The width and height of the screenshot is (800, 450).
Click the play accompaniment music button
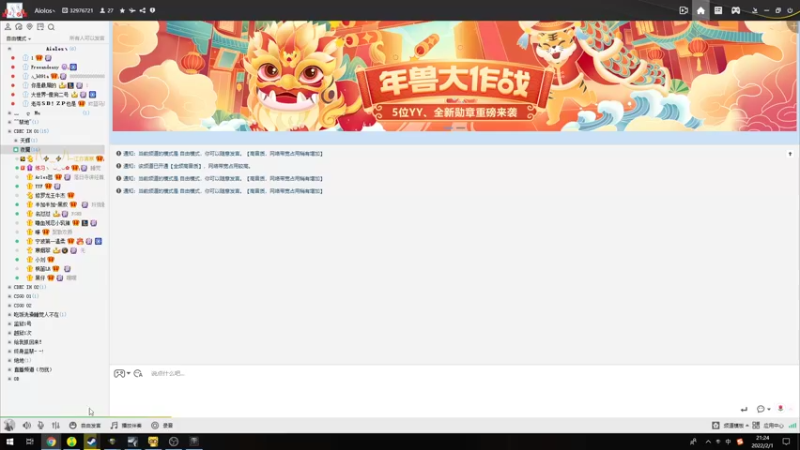(126, 426)
